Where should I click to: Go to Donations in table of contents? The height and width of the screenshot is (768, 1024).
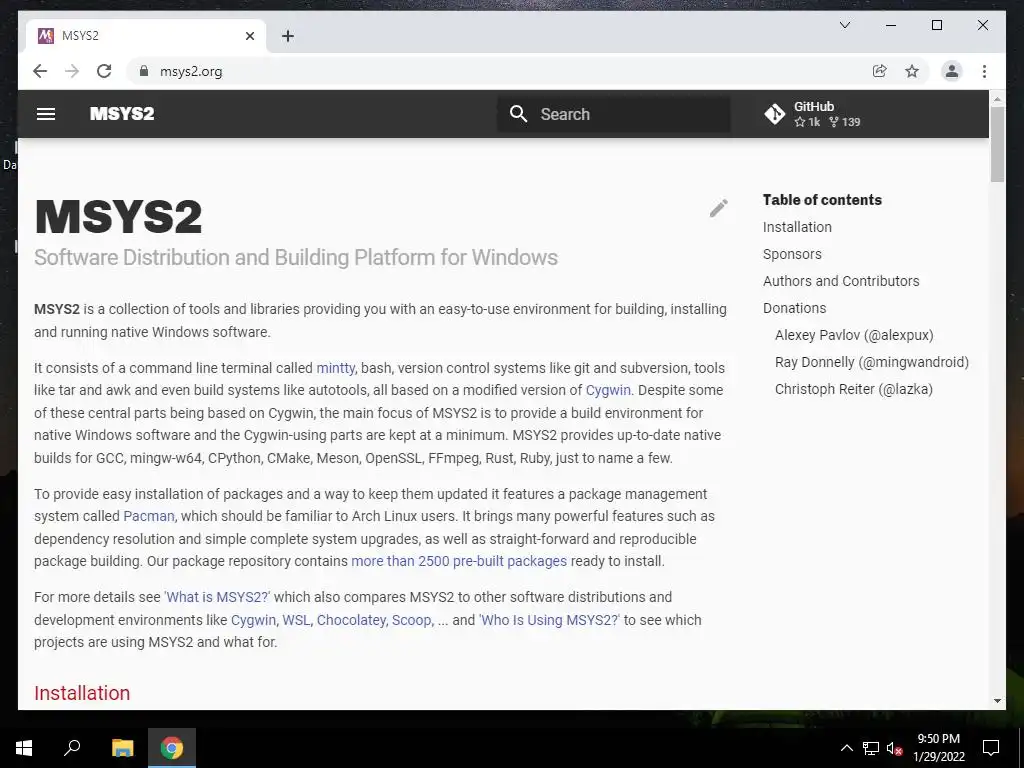794,308
